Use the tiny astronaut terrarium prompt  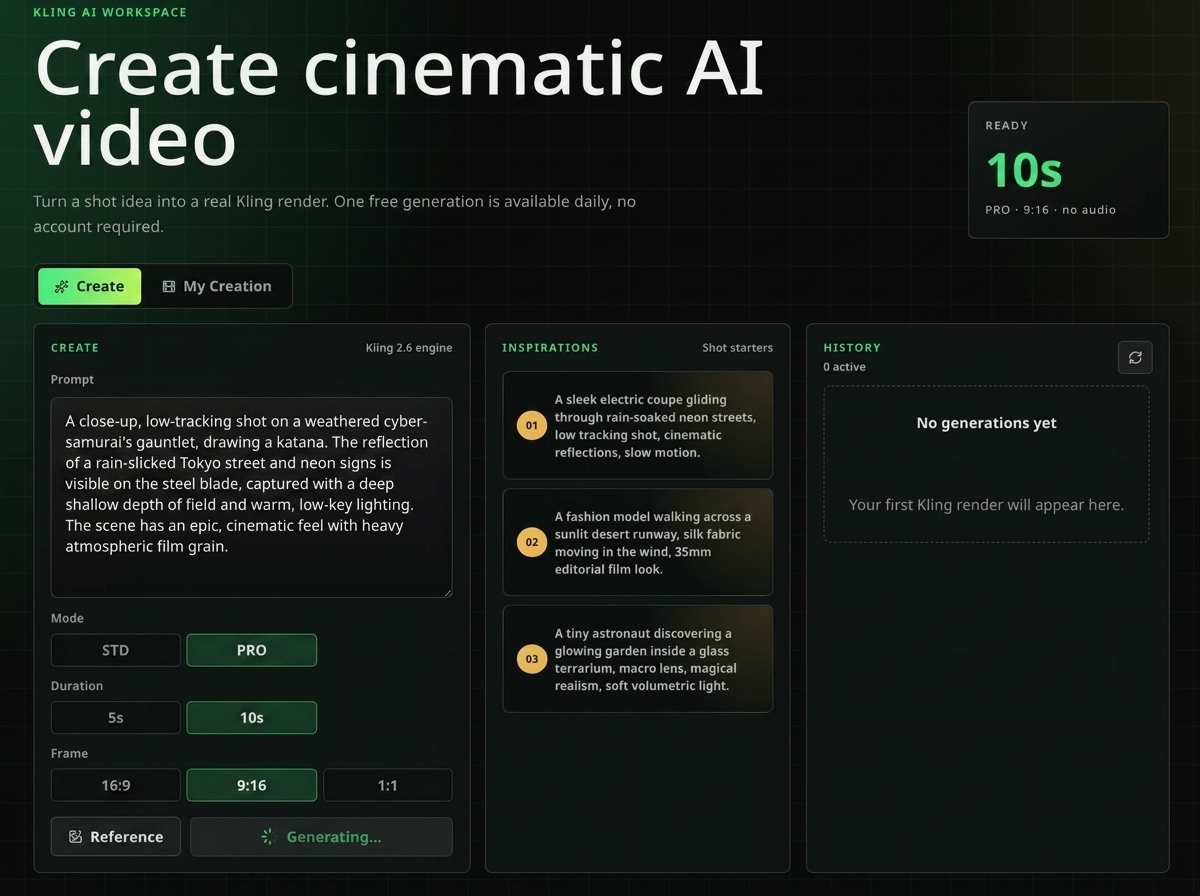pyautogui.click(x=638, y=659)
